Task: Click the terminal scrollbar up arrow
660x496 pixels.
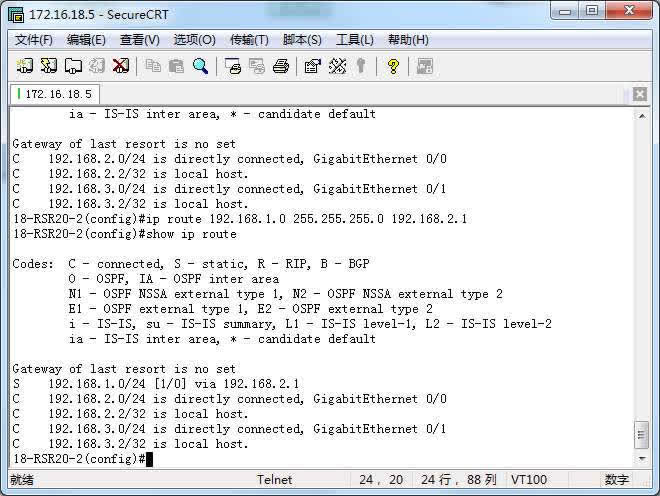Action: tap(641, 115)
